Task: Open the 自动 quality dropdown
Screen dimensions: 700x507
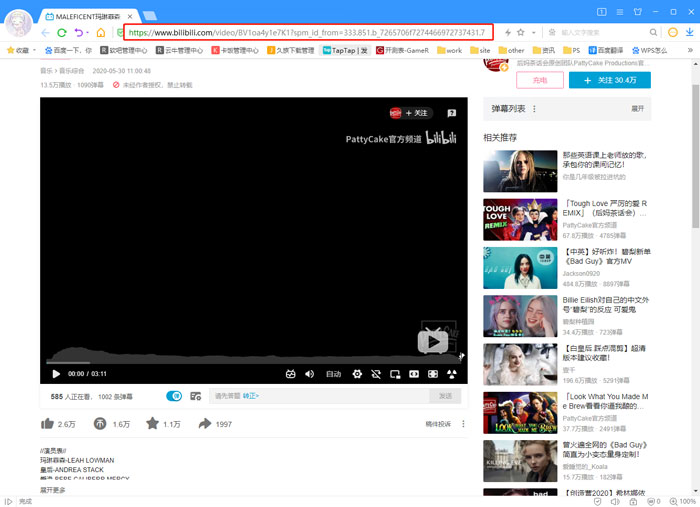Action: pos(333,374)
